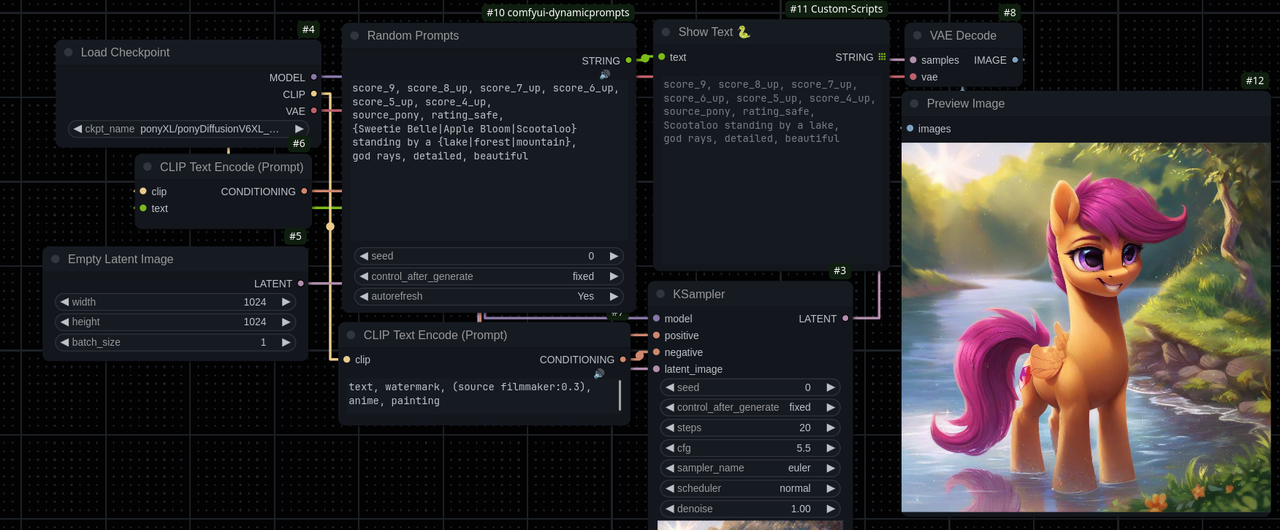Select next sampler_name with the right arrow

(830, 468)
